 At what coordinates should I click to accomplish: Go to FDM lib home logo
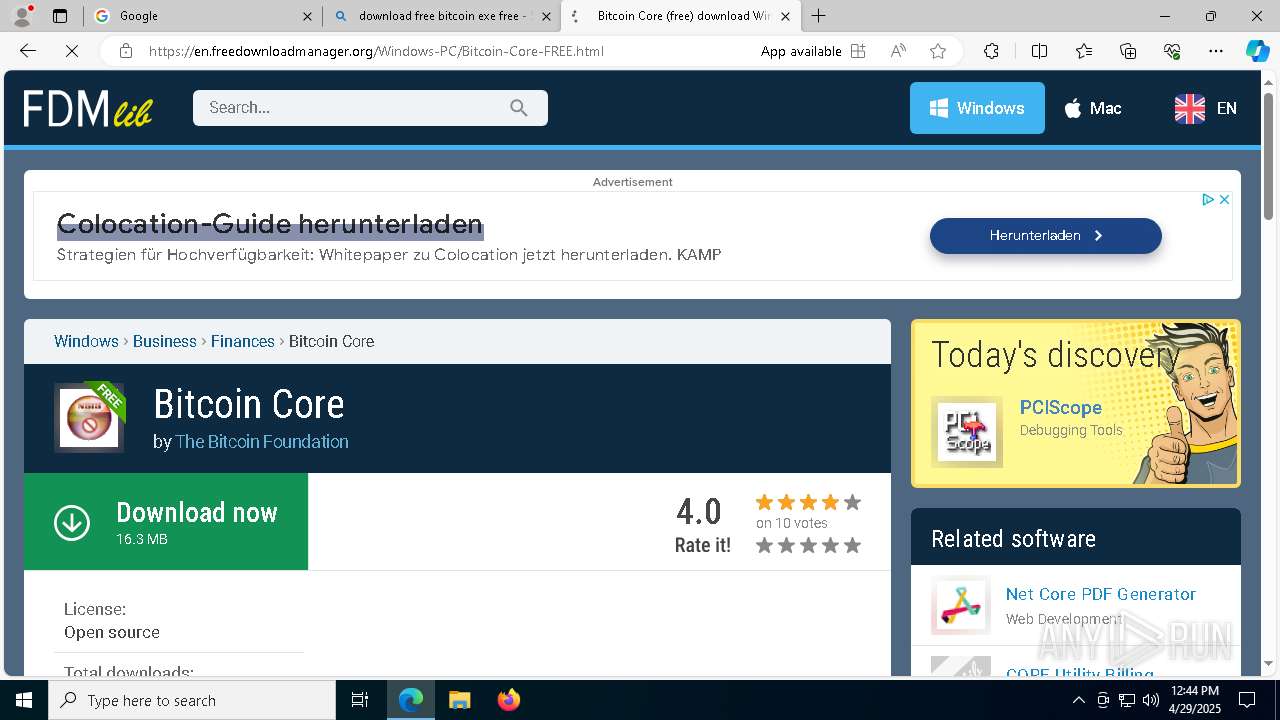coord(88,108)
